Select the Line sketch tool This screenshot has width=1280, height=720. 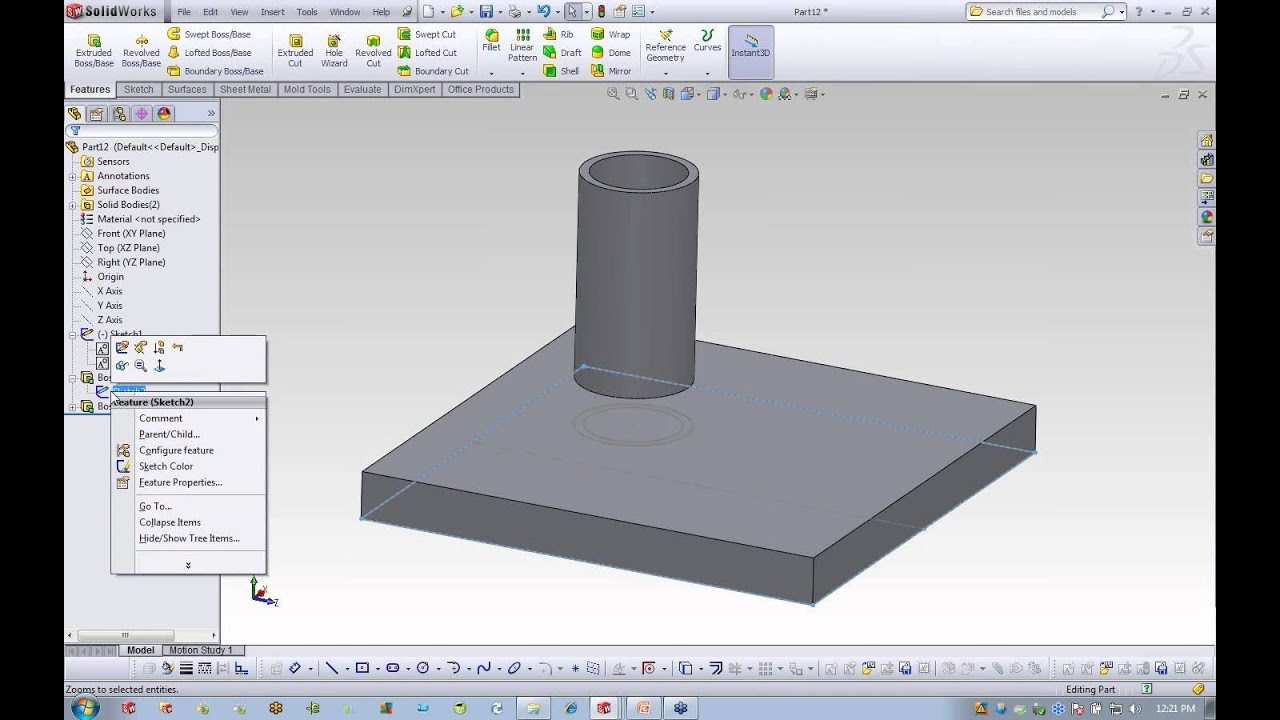(332, 668)
